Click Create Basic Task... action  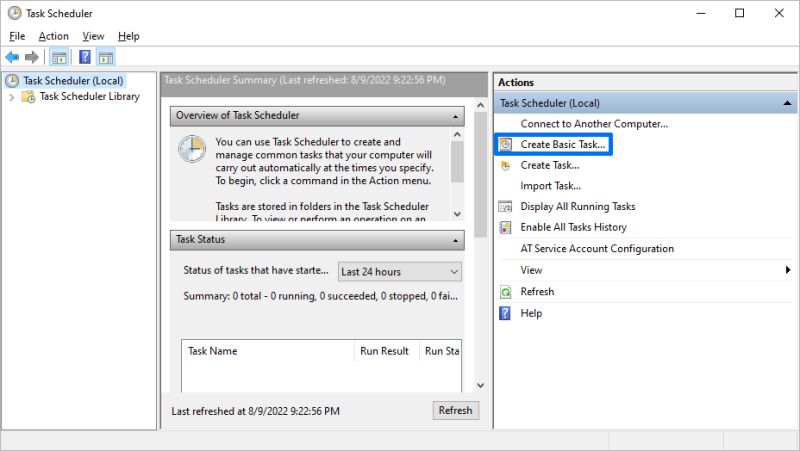click(563, 144)
